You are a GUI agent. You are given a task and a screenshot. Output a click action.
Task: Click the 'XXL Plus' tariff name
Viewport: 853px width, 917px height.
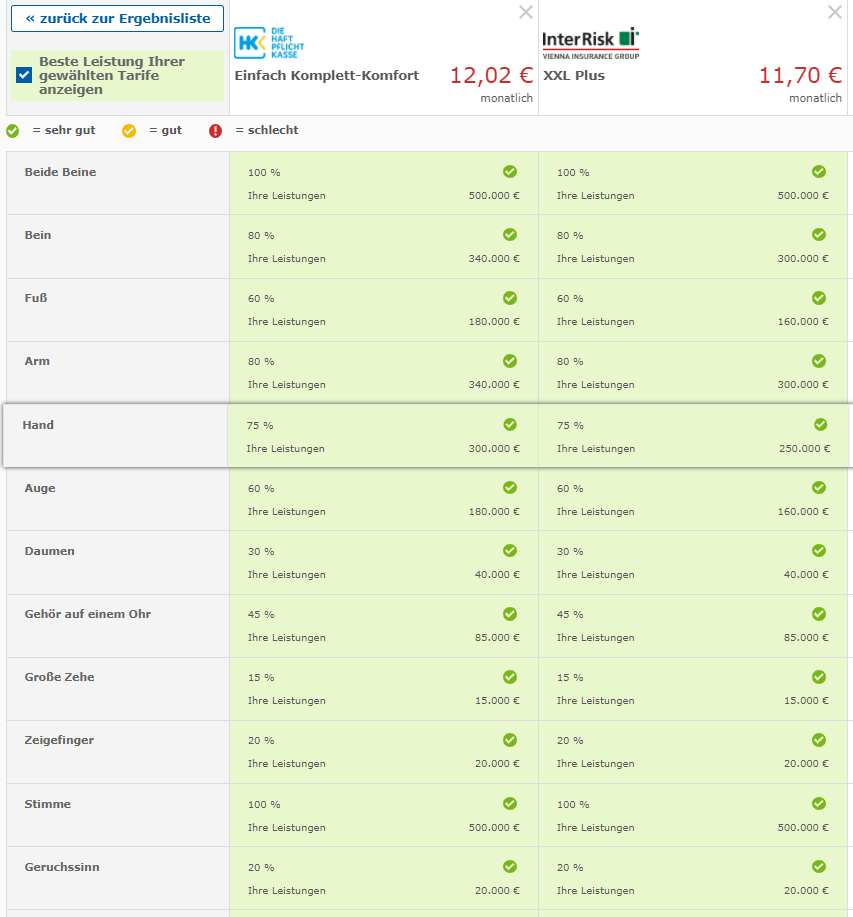(x=574, y=75)
